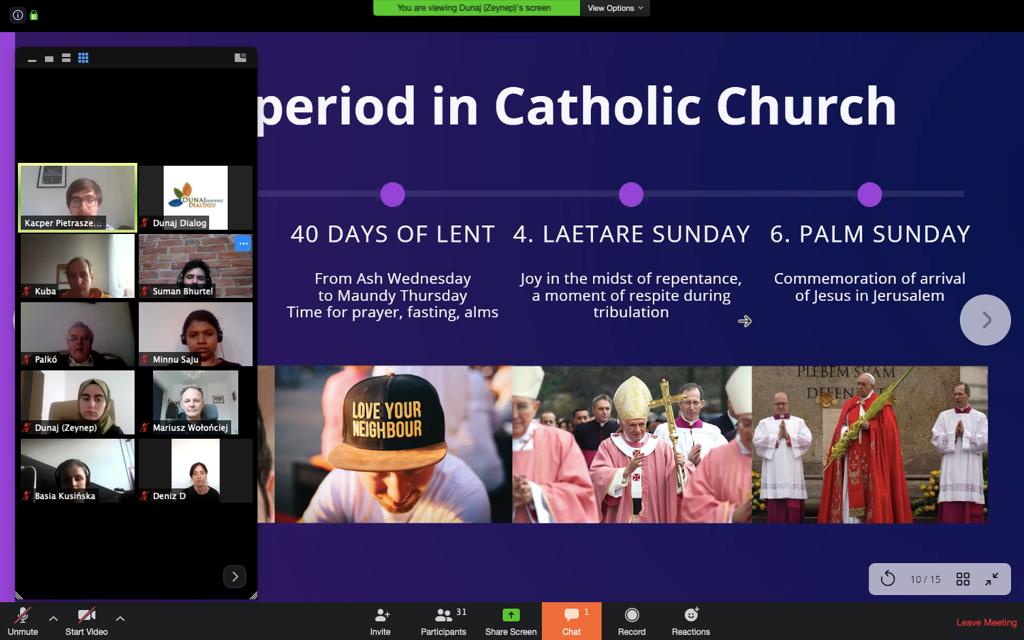Click the Share Screen button
1024x640 pixels.
511,621
